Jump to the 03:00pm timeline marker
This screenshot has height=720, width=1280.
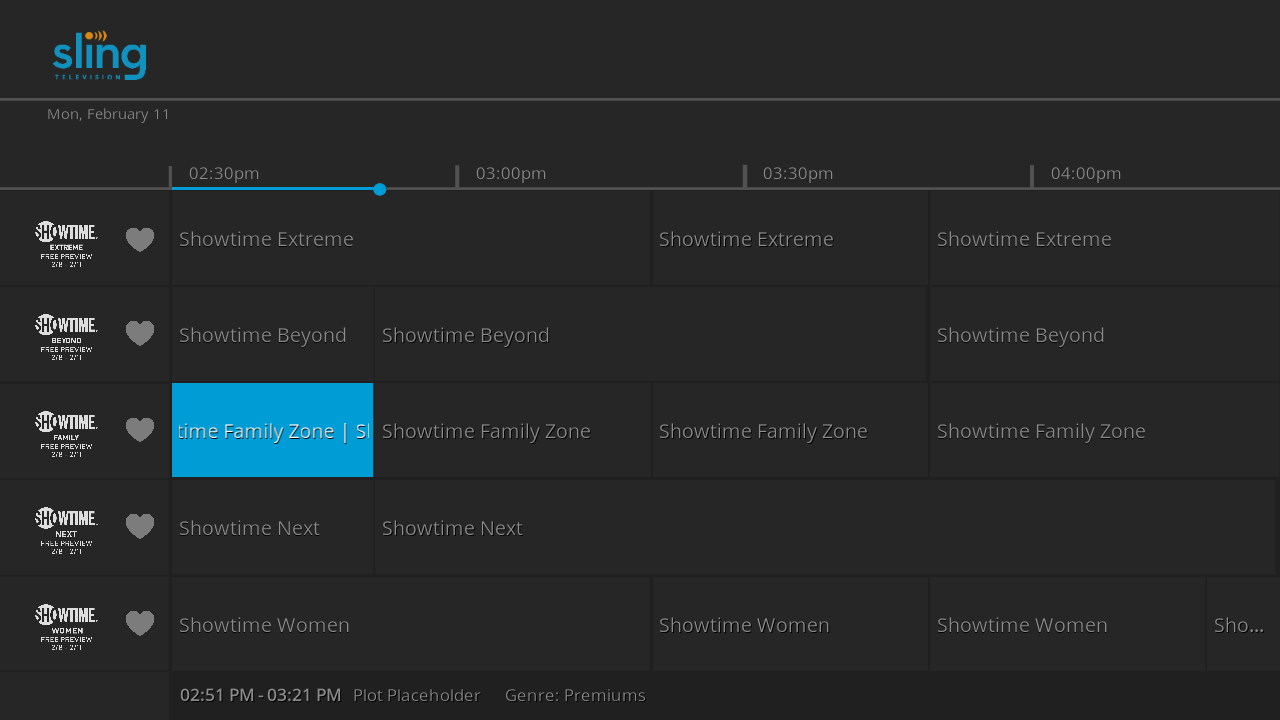[510, 174]
